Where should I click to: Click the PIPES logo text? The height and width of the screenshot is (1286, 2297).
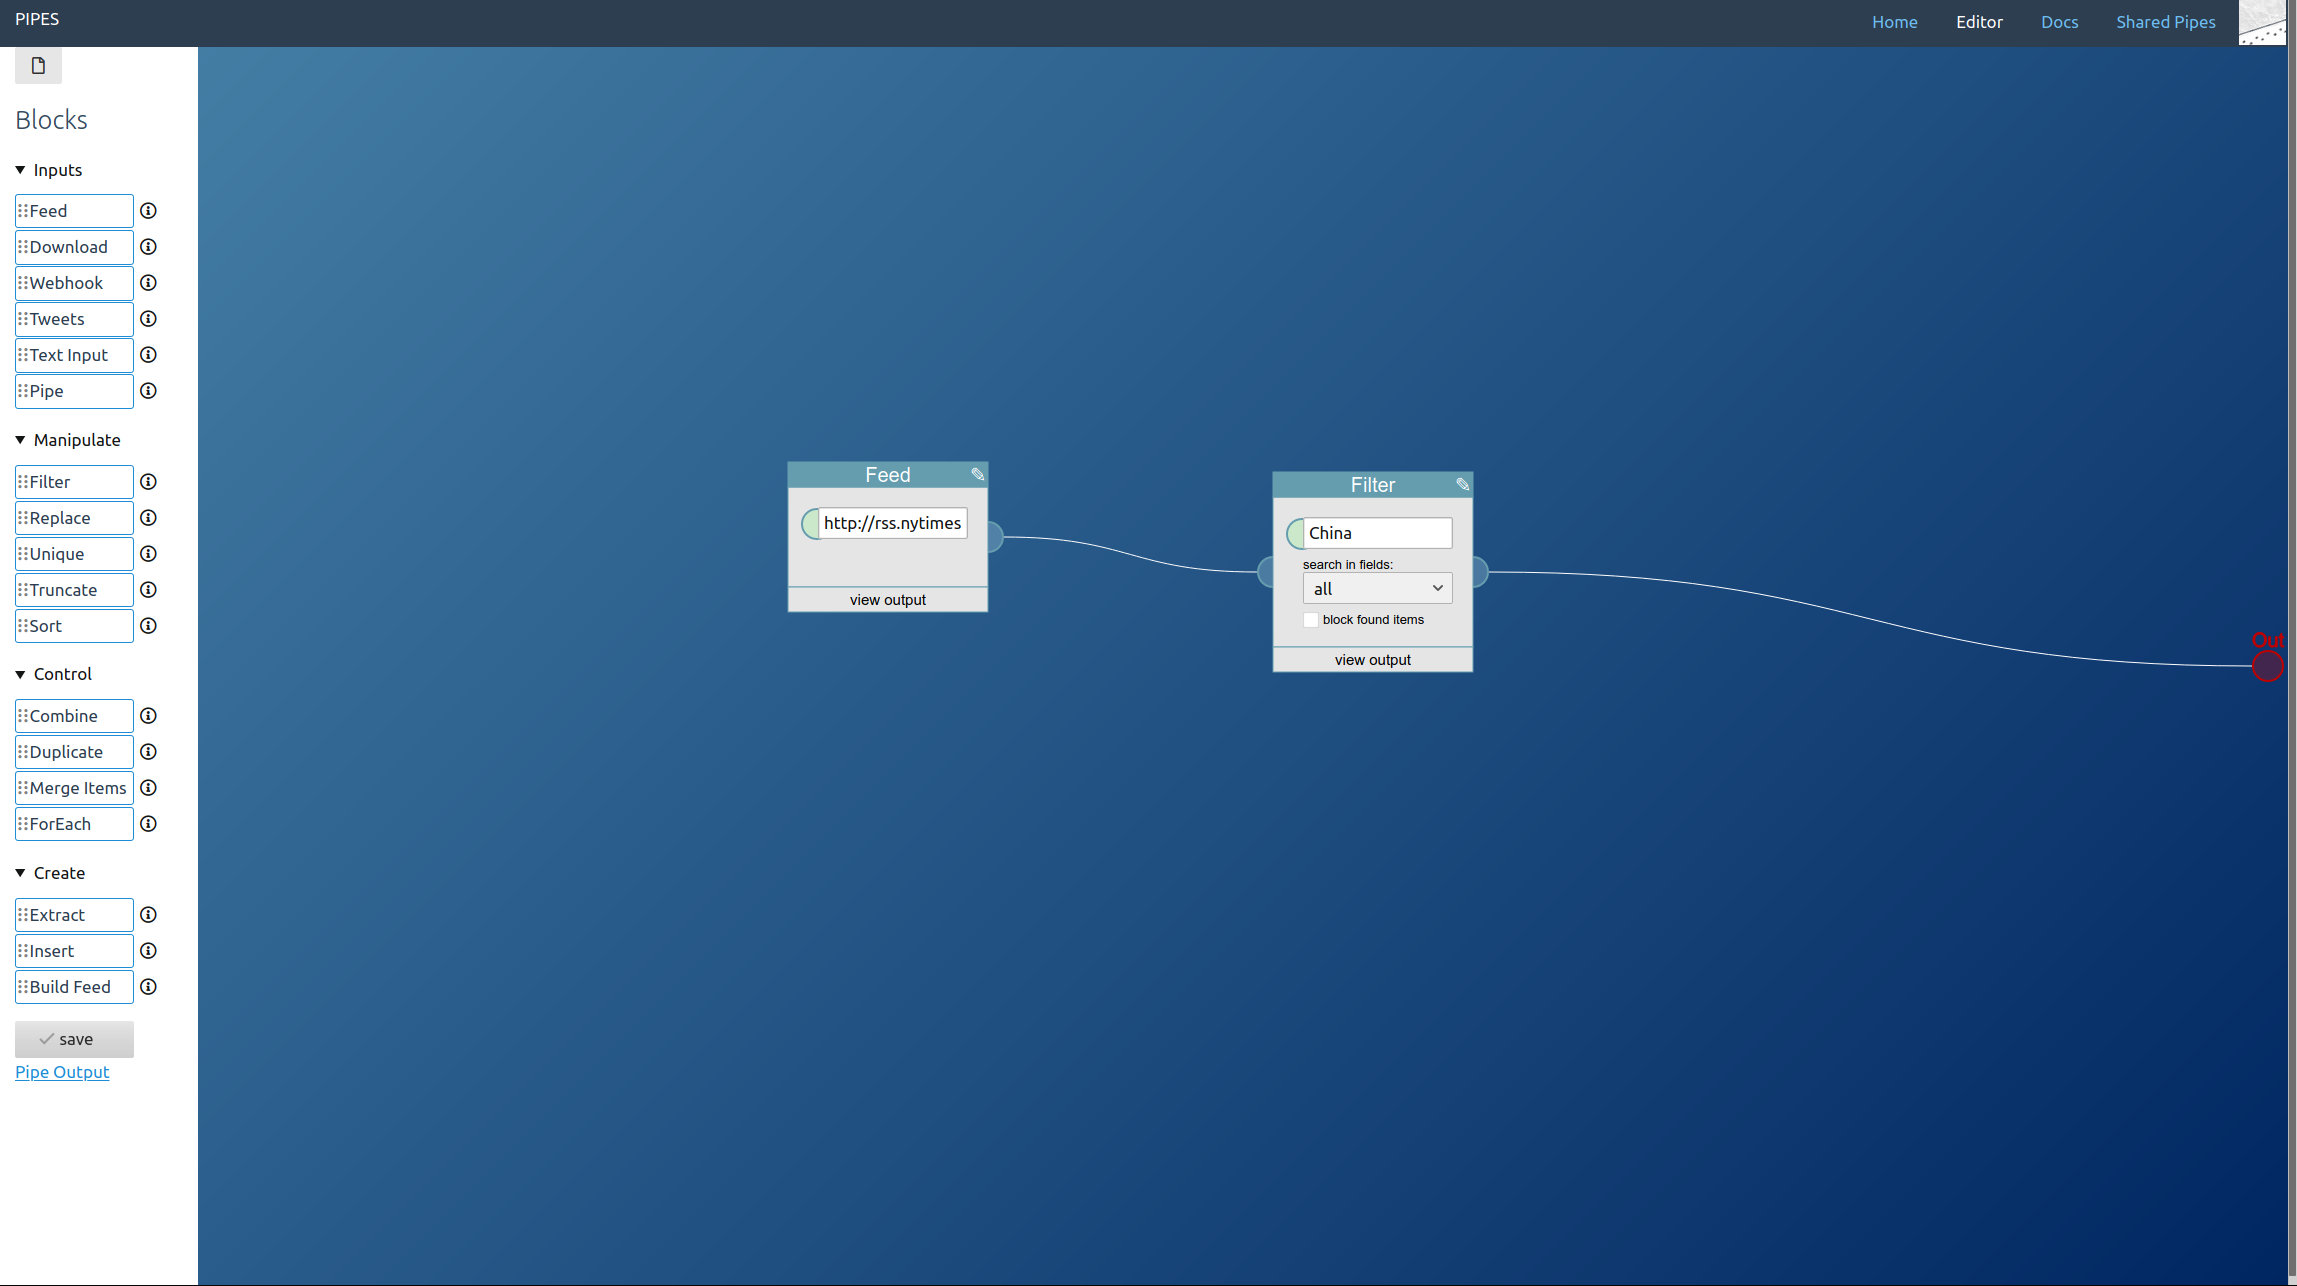[37, 19]
